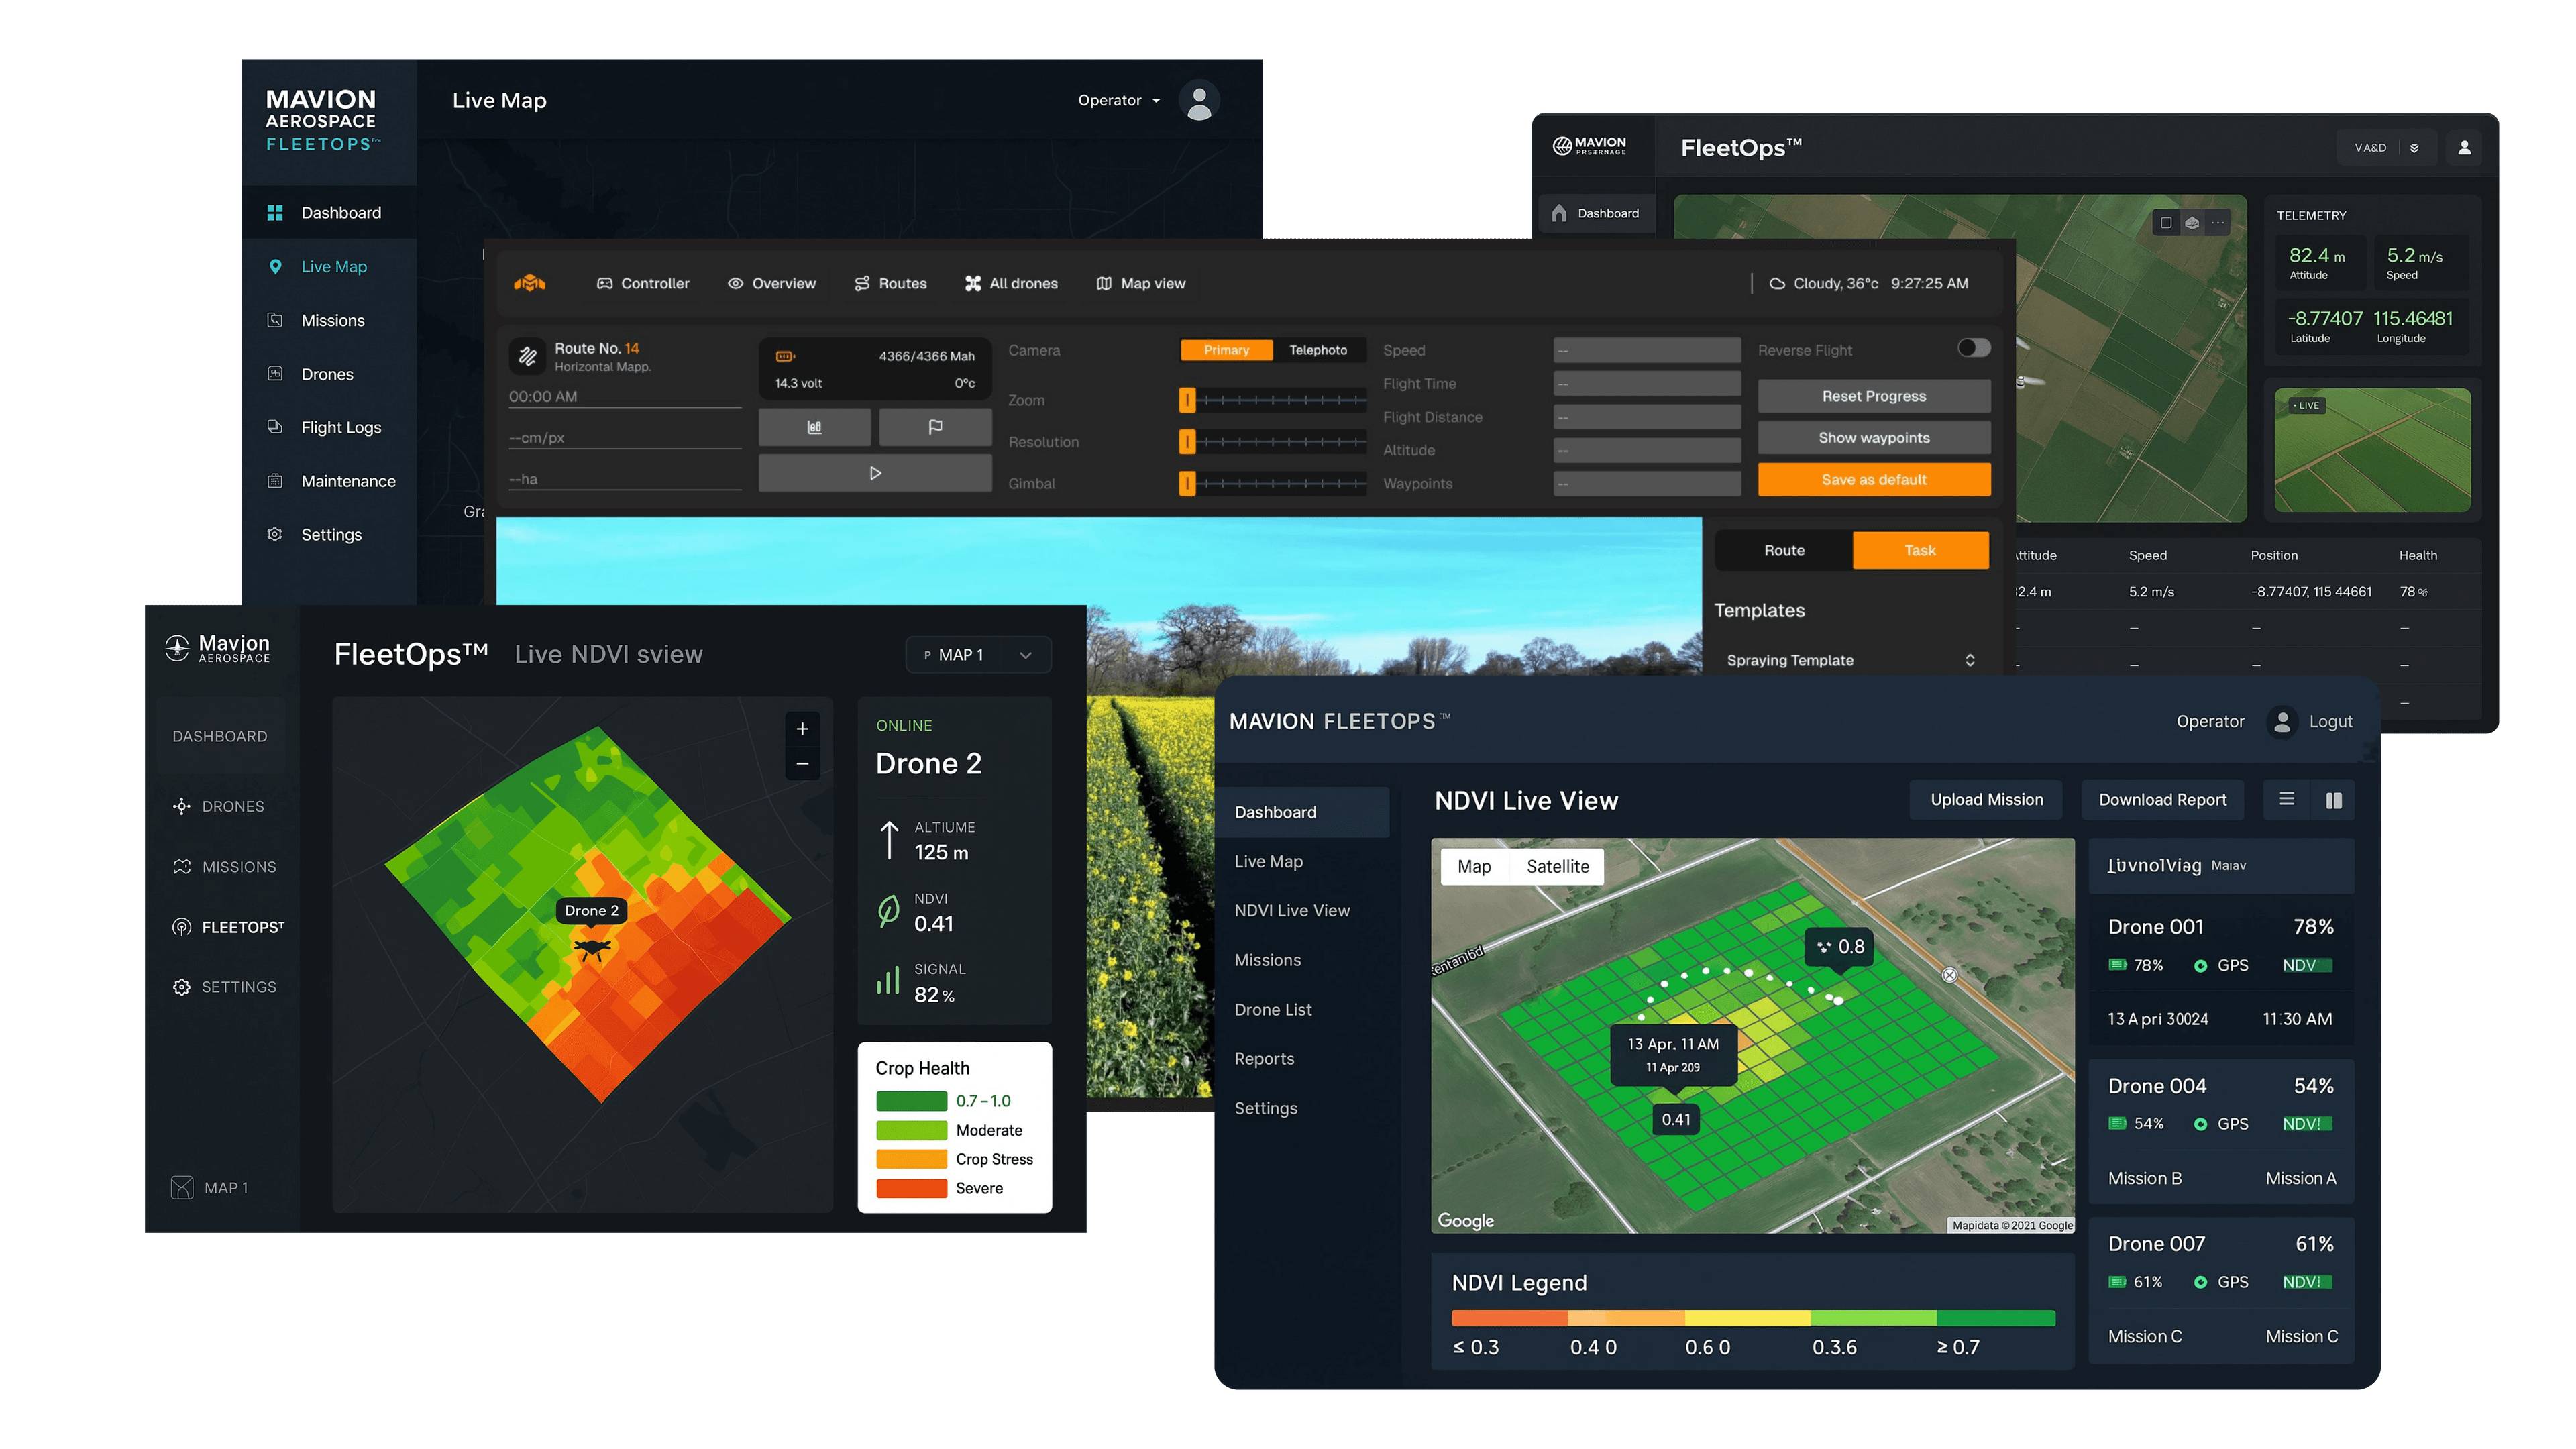The height and width of the screenshot is (1449, 2576).
Task: Open Routes tab in drone toolbar
Action: (890, 283)
